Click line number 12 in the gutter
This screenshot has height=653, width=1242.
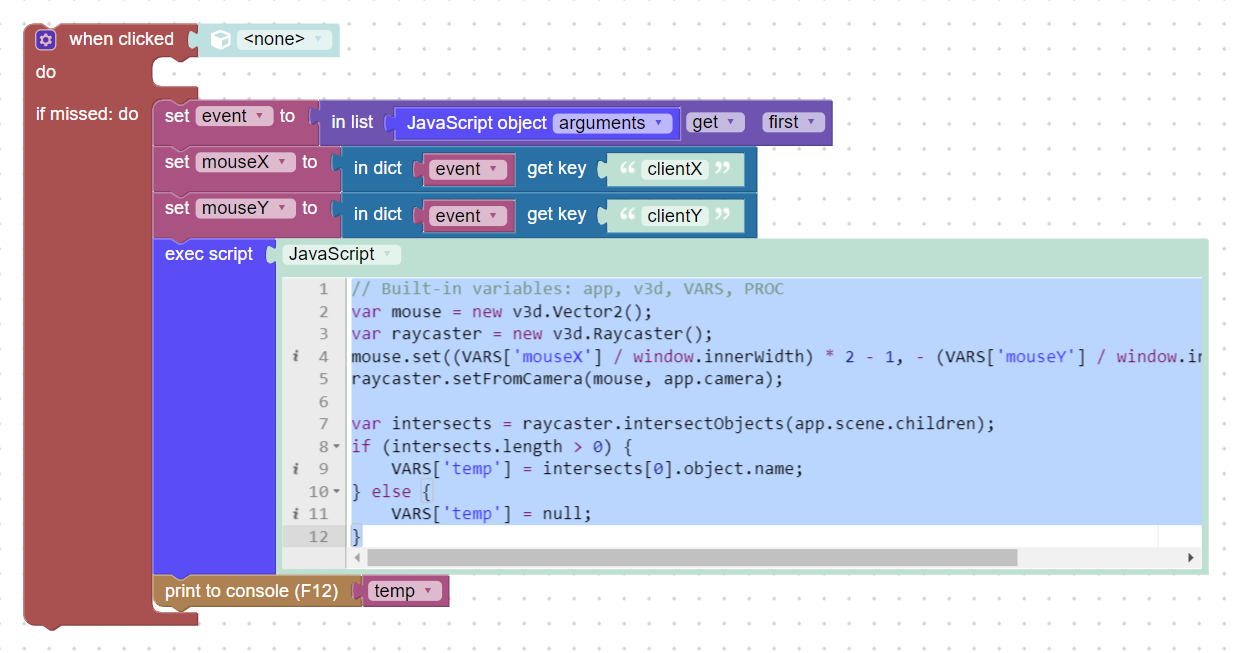318,536
